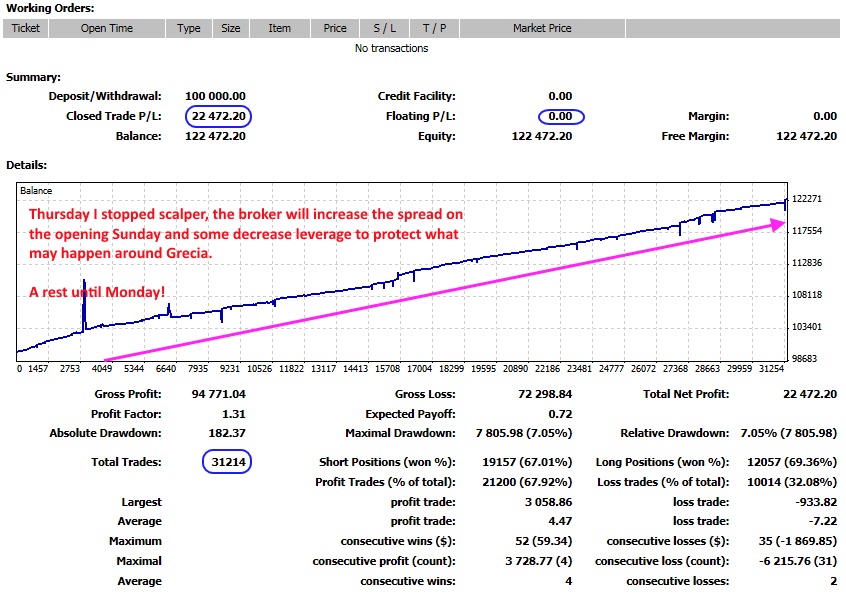Screen dimensions: 846x597
Task: Click the Equity value 122 472.20
Action: (x=542, y=136)
